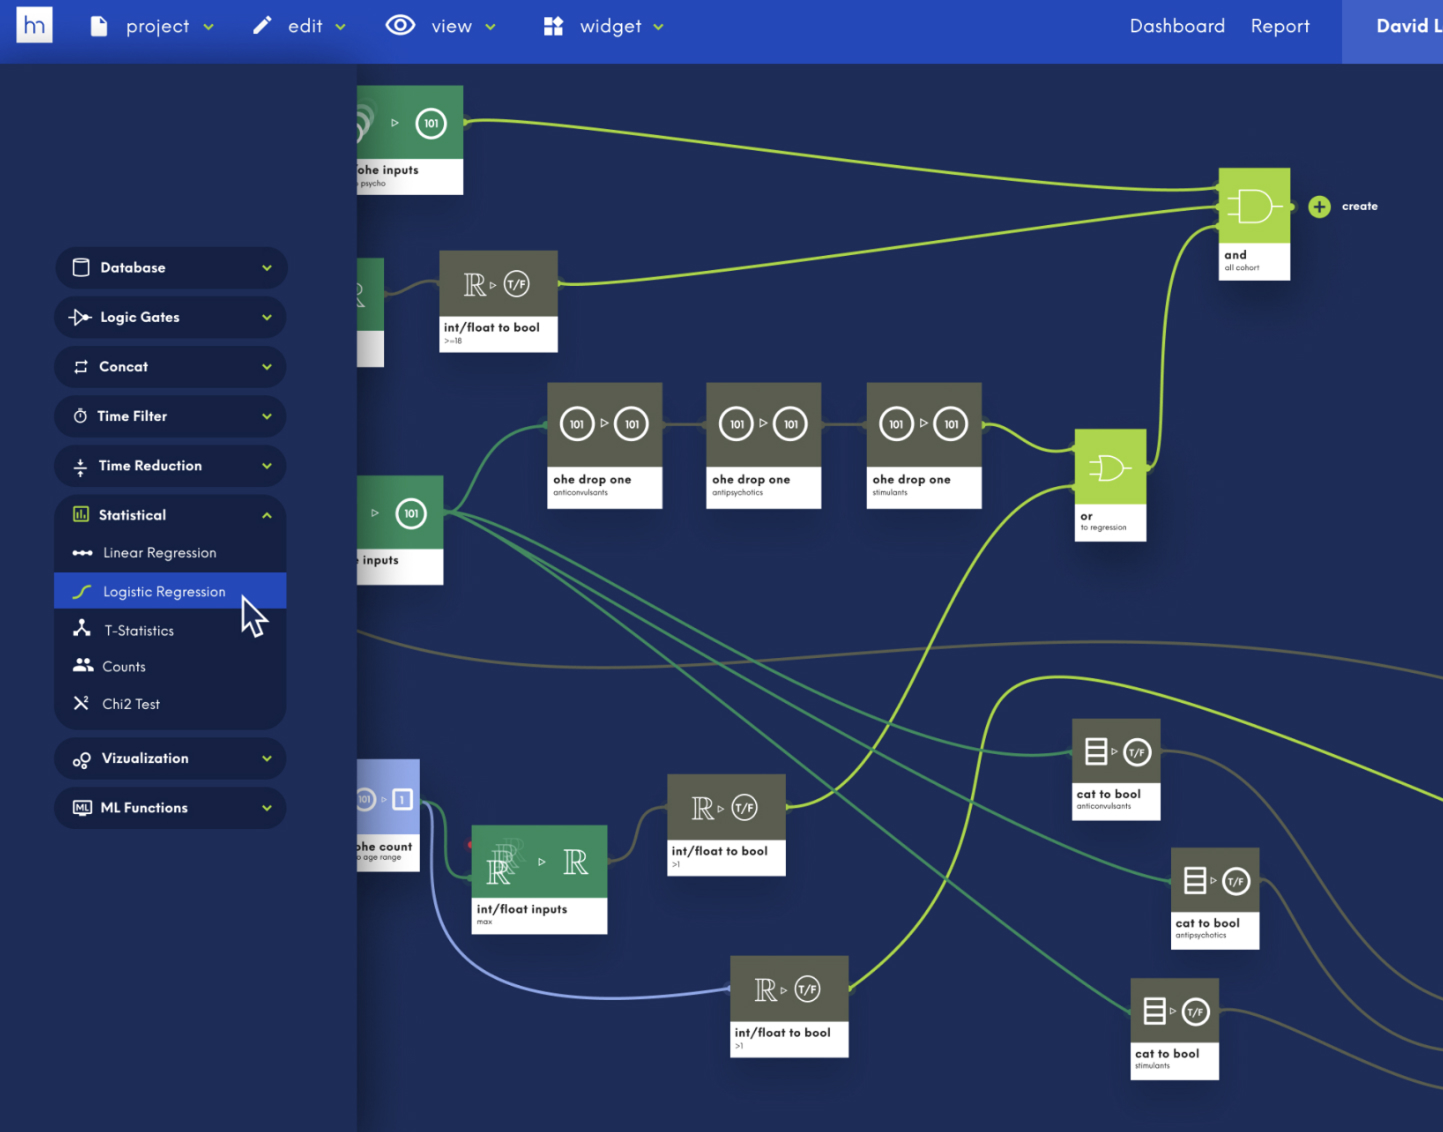The height and width of the screenshot is (1132, 1443).
Task: Click the hm logo in the top bar
Action: (34, 25)
